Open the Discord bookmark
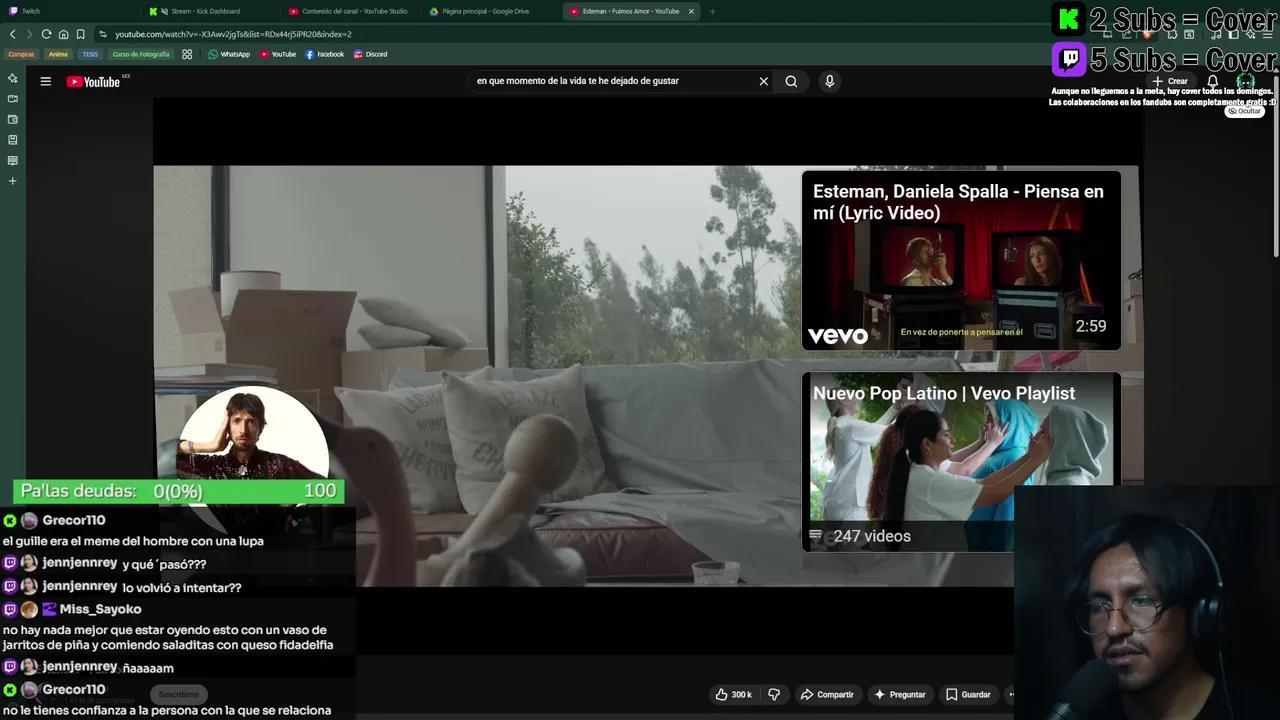 pos(370,54)
